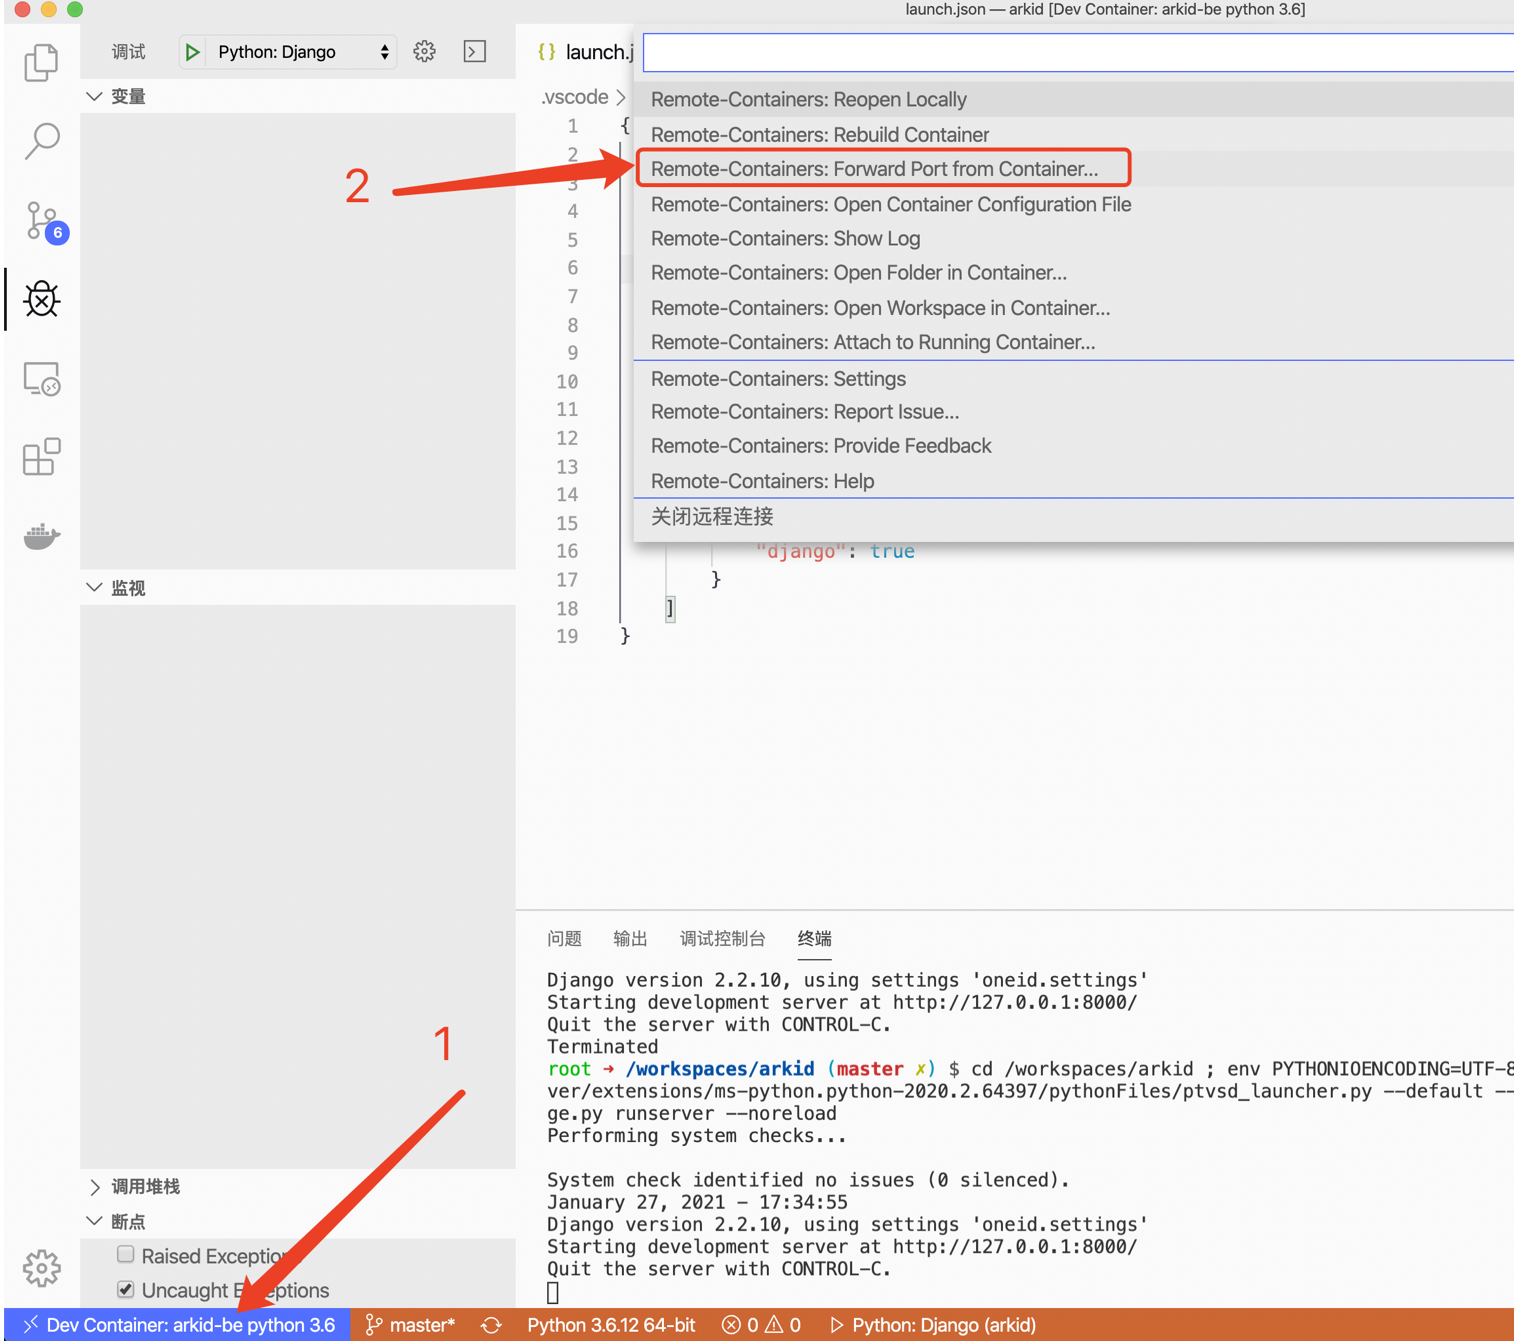Click Dev Container: arkid-be python 3.6 indicator
The height and width of the screenshot is (1344, 1522).
tap(178, 1325)
